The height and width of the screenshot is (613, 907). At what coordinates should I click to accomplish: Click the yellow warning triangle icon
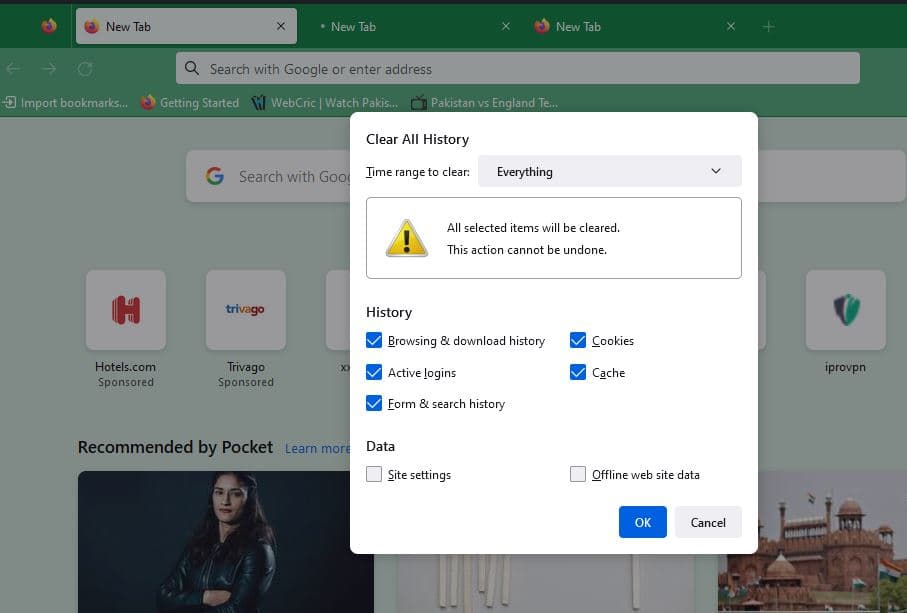[407, 238]
